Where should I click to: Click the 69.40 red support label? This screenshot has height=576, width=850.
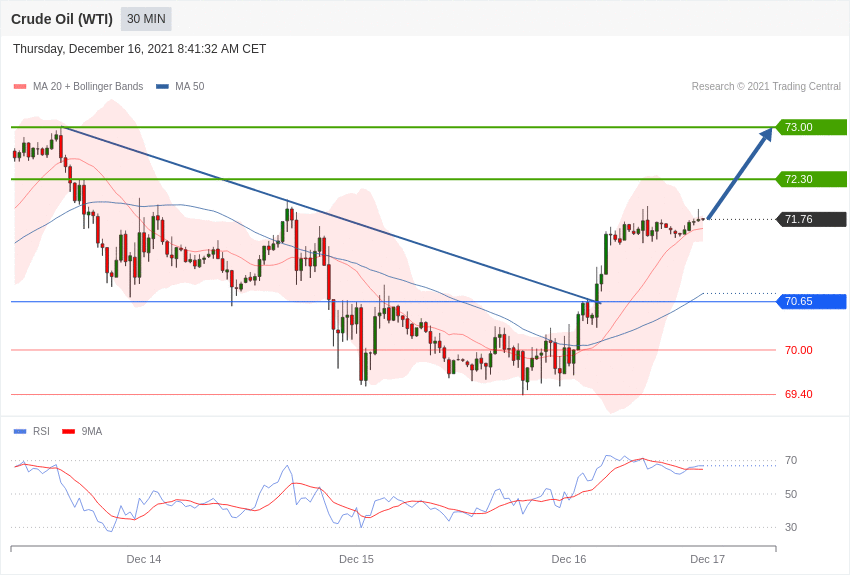[x=799, y=394]
